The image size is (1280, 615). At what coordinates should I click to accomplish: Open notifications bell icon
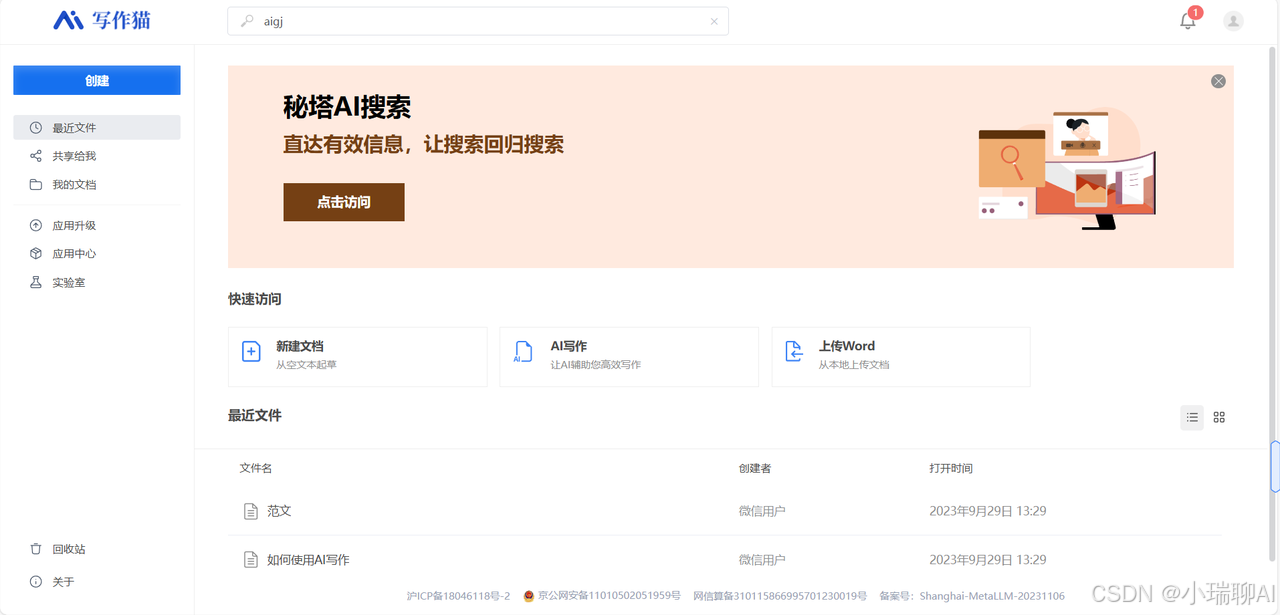tap(1188, 21)
